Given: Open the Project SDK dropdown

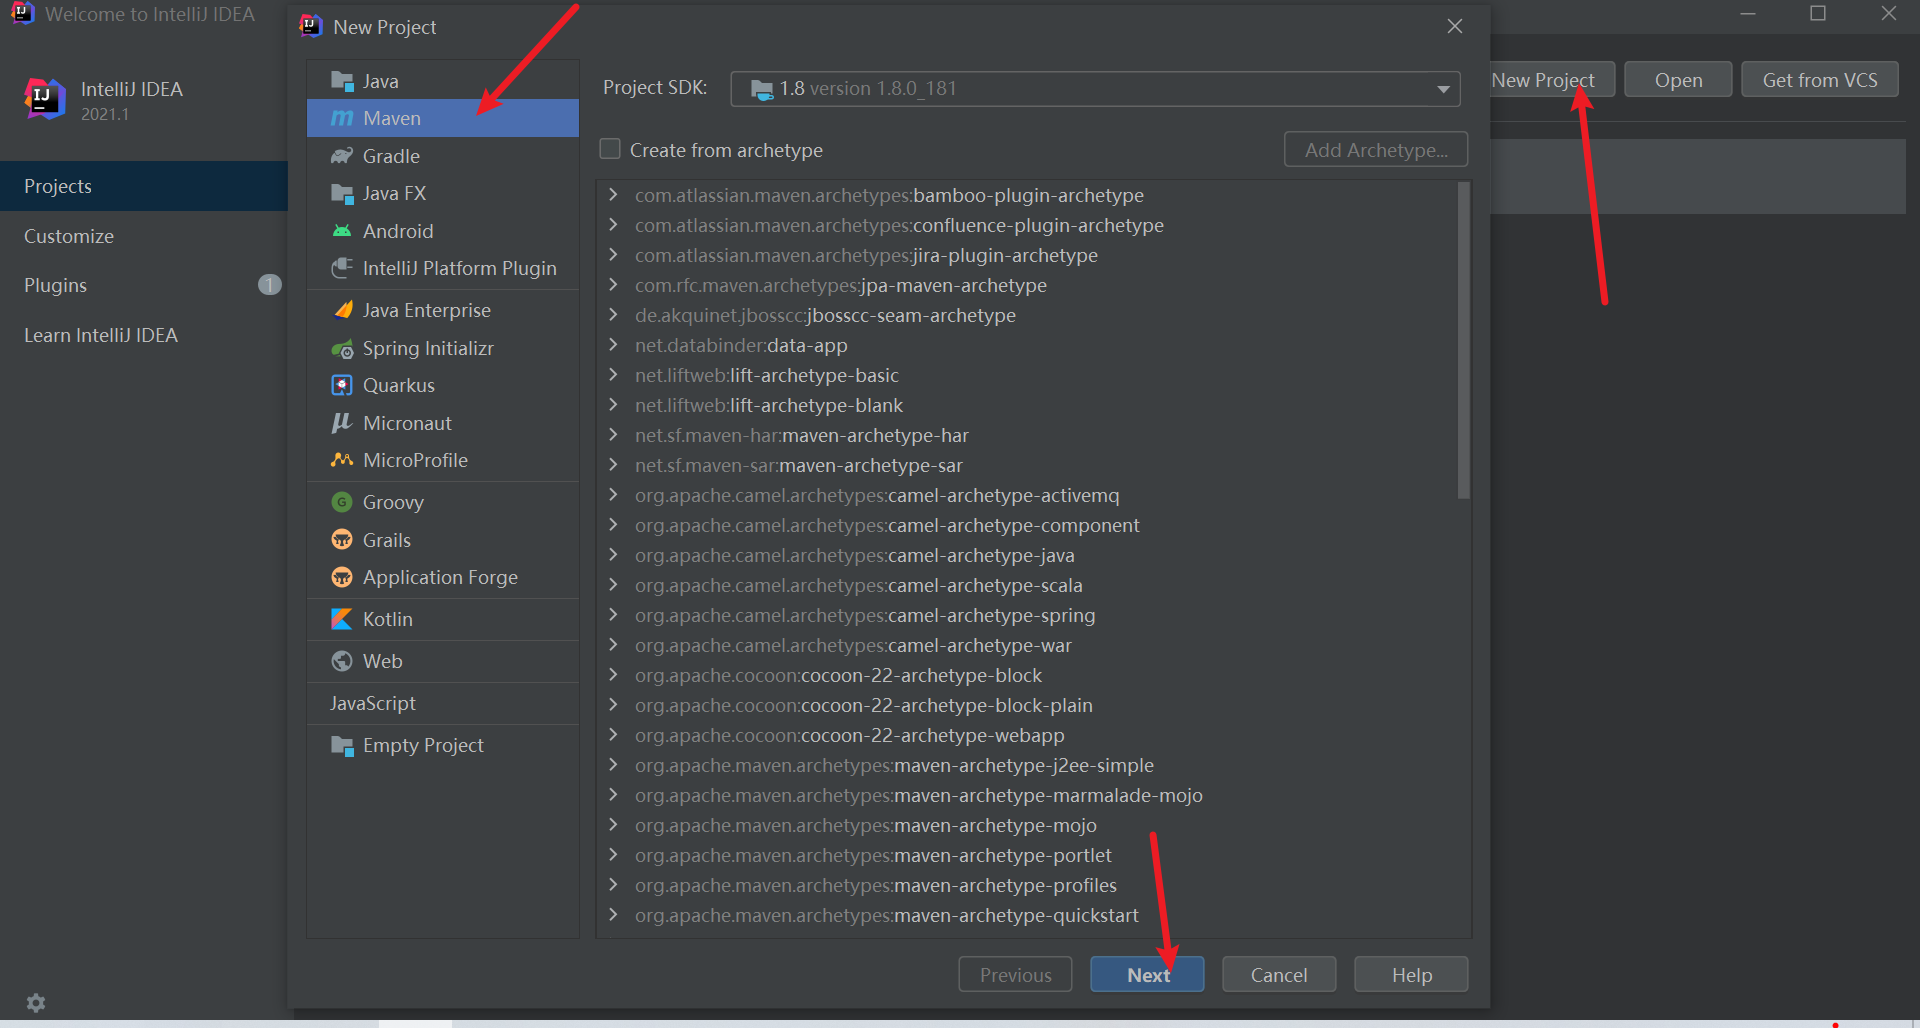Looking at the screenshot, I should (x=1095, y=89).
